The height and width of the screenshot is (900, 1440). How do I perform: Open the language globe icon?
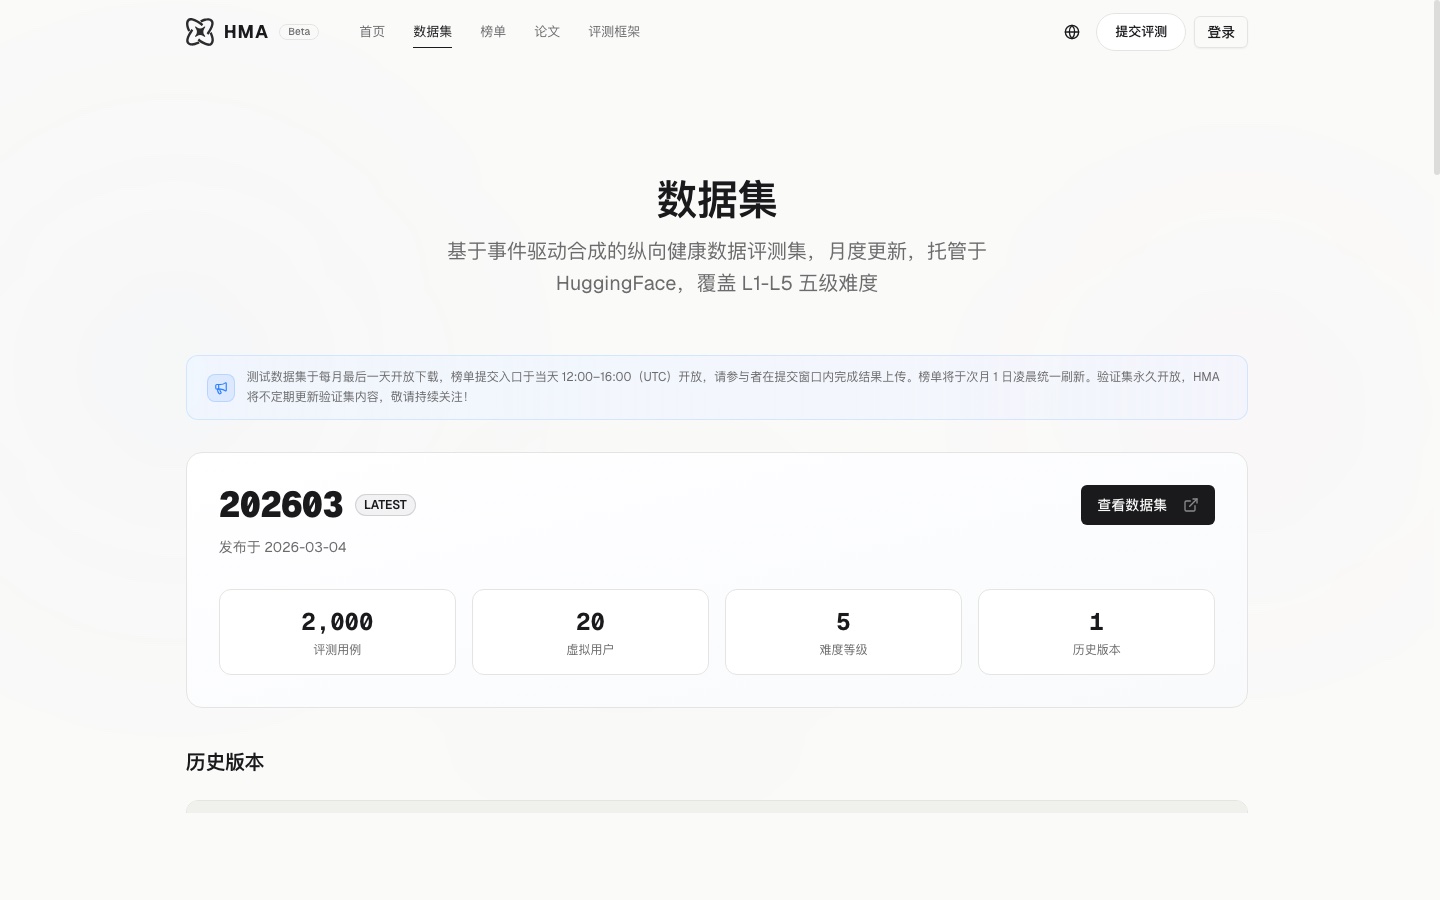pos(1072,32)
